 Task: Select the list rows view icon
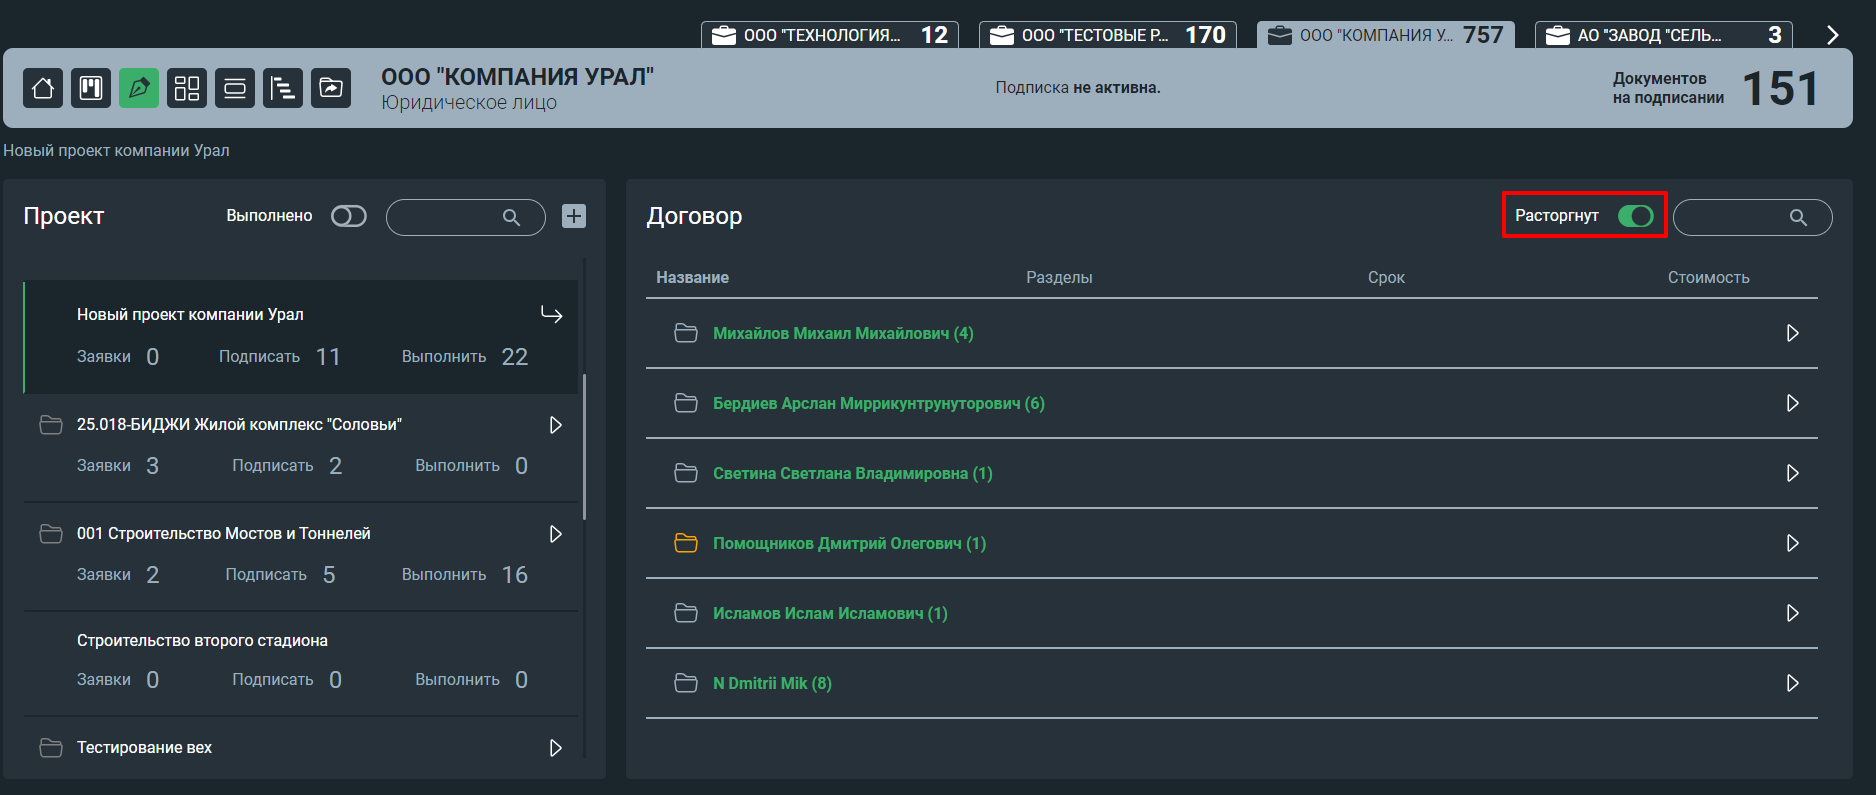tap(235, 88)
